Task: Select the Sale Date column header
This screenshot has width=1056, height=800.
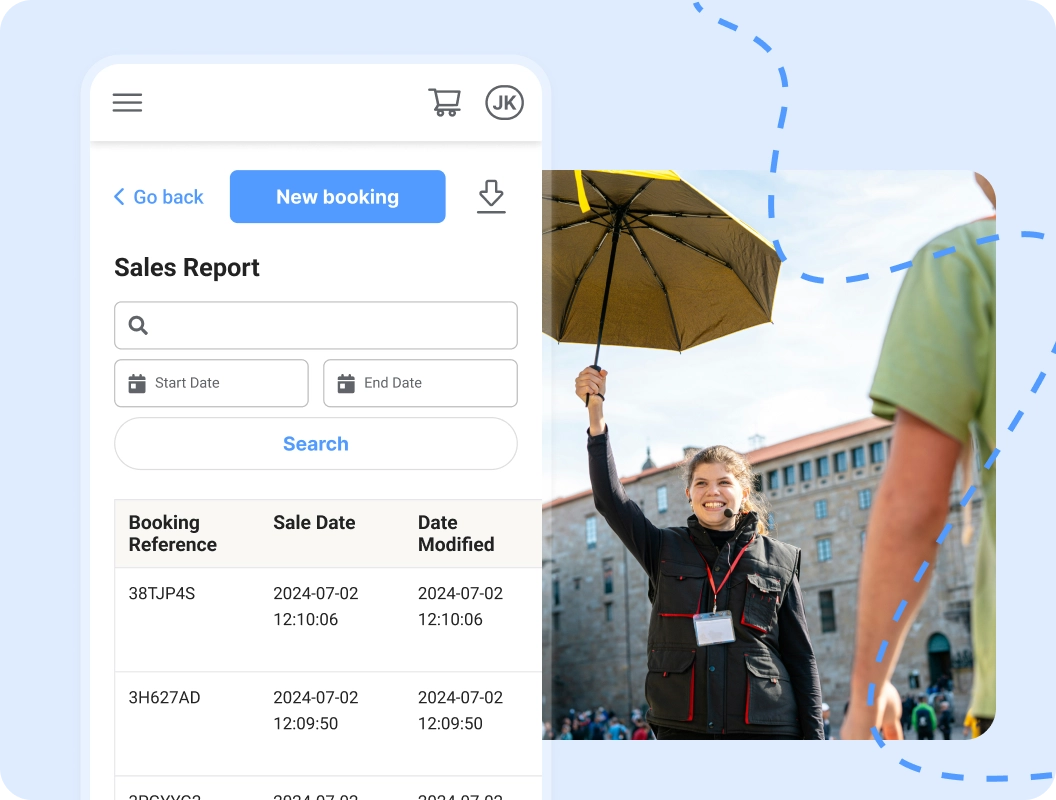Action: [x=314, y=523]
